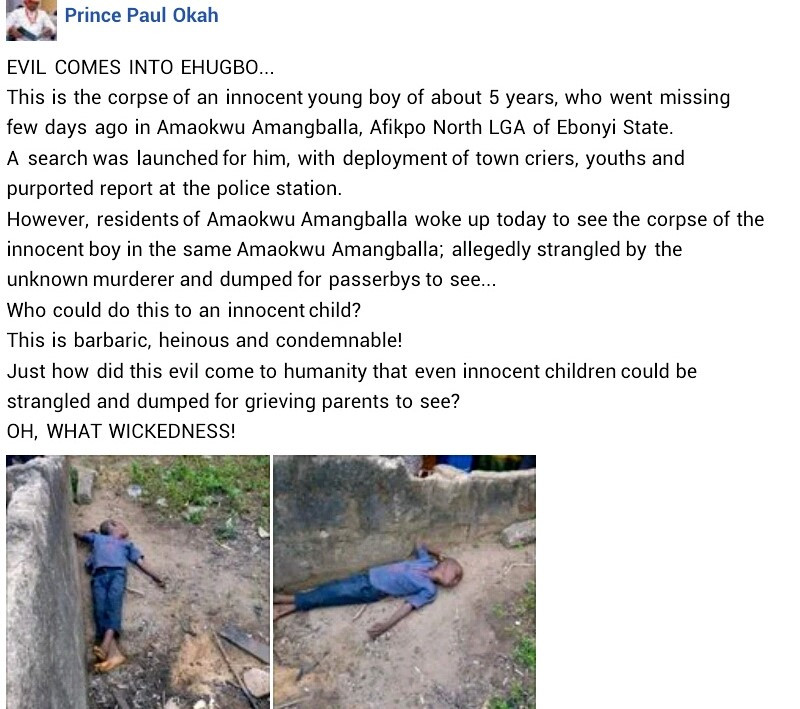Select the line 'Who could do this to an innocent child?'
800x709 pixels.
pyautogui.click(x=184, y=310)
